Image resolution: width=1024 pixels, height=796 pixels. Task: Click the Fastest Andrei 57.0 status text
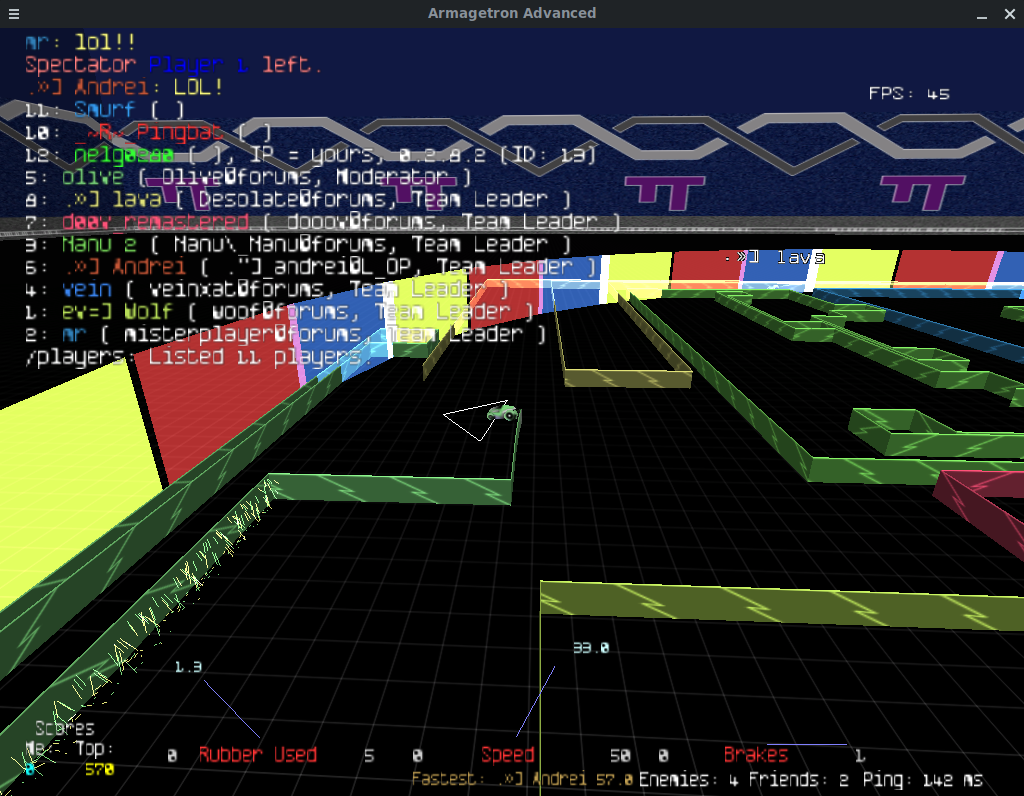522,779
